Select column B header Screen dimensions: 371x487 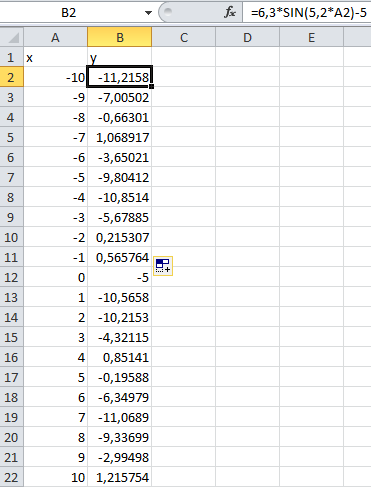(x=120, y=37)
